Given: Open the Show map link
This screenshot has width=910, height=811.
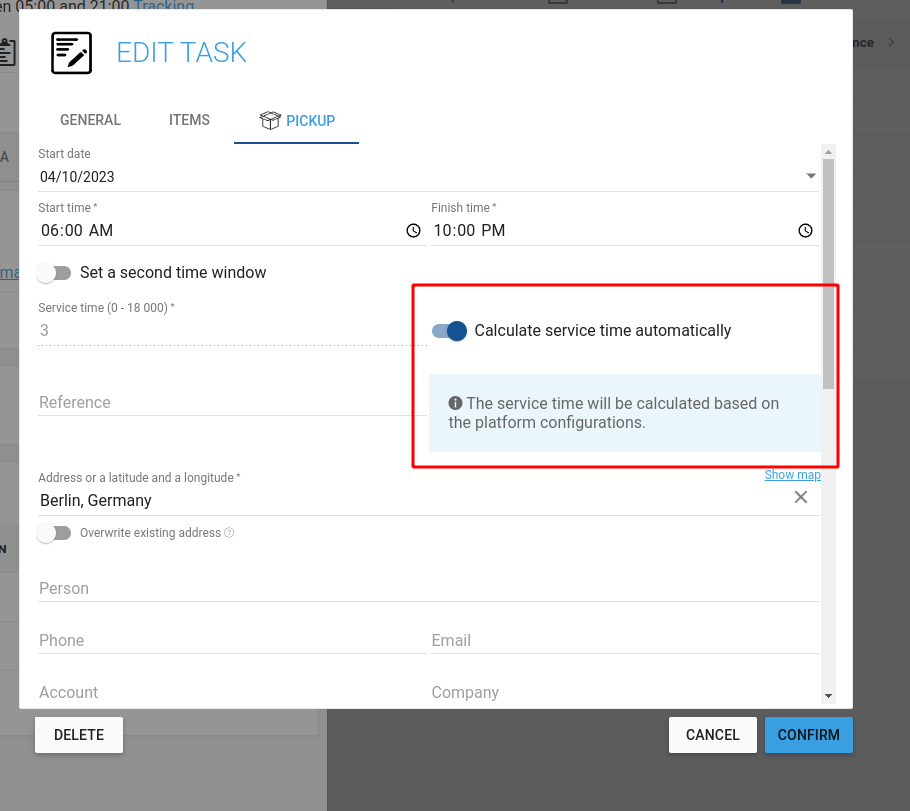Looking at the screenshot, I should [x=792, y=475].
